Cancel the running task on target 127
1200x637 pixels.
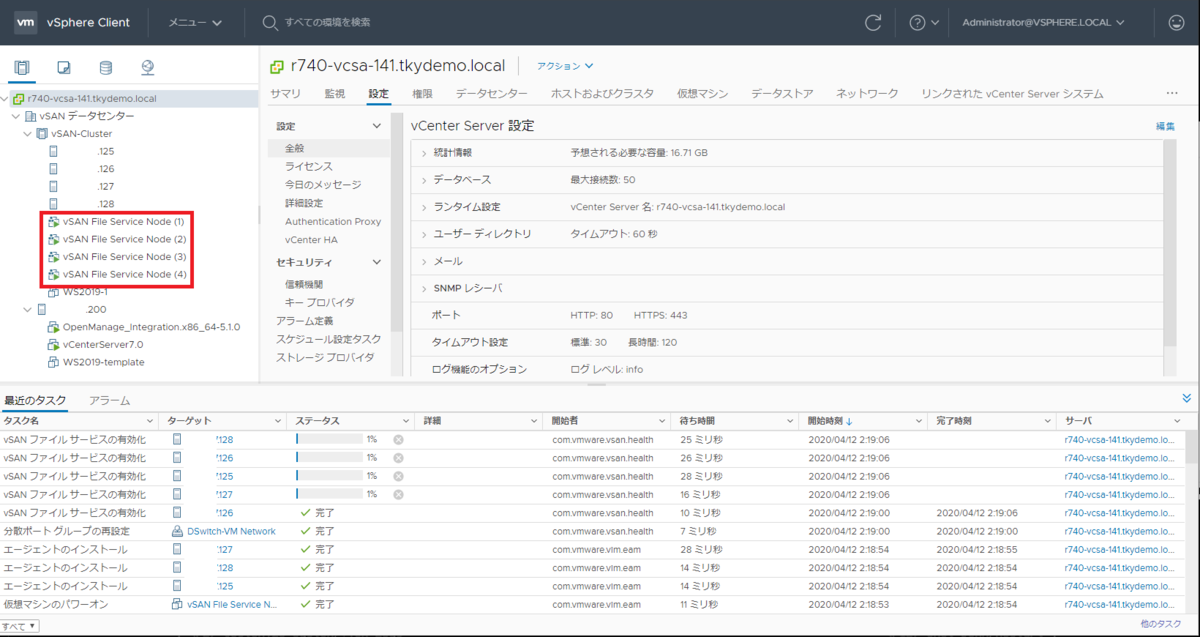pos(398,494)
